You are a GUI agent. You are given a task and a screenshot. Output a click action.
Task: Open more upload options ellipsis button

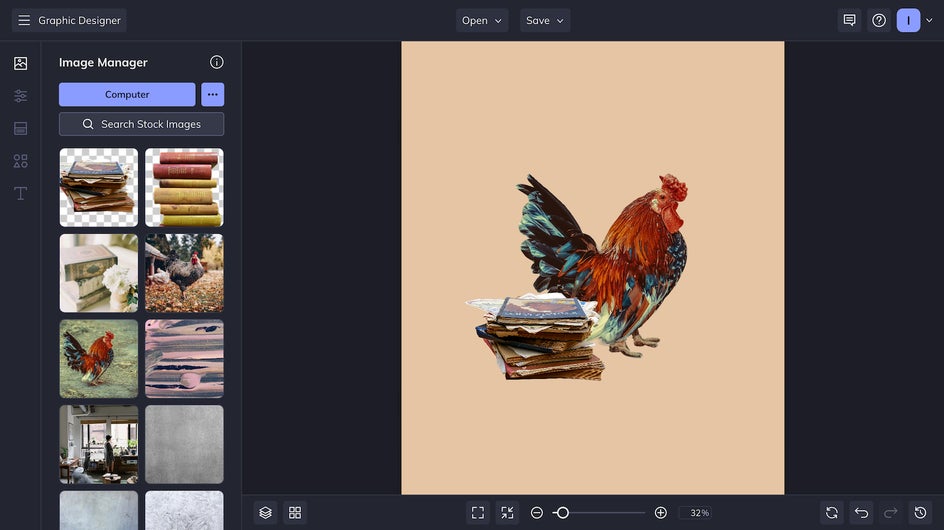click(213, 95)
